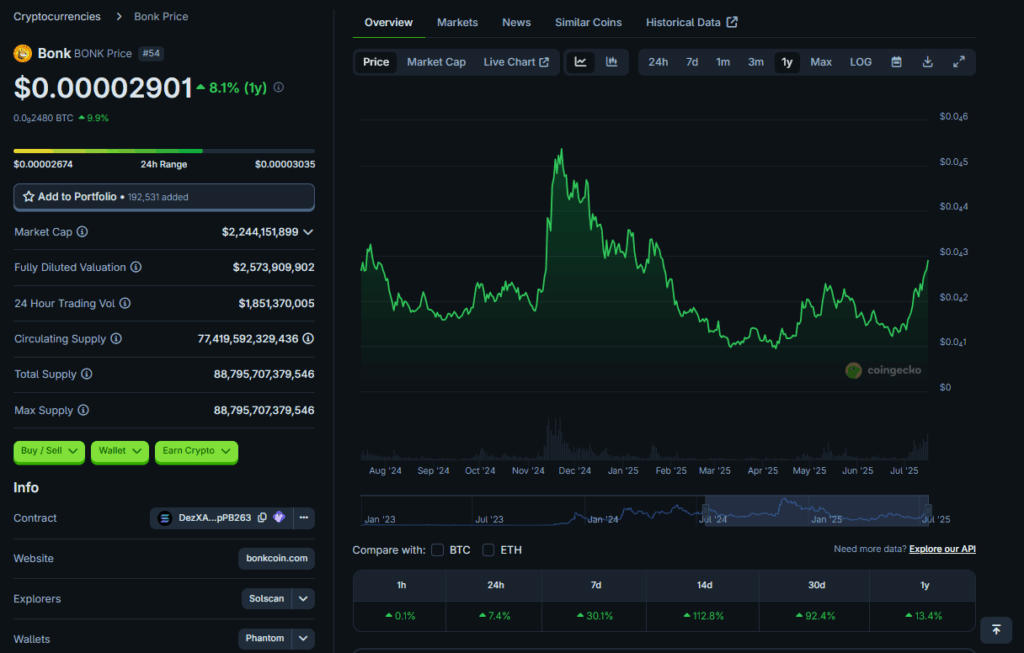Select the Market Cap chart tab
The width and height of the screenshot is (1024, 653).
tap(436, 62)
